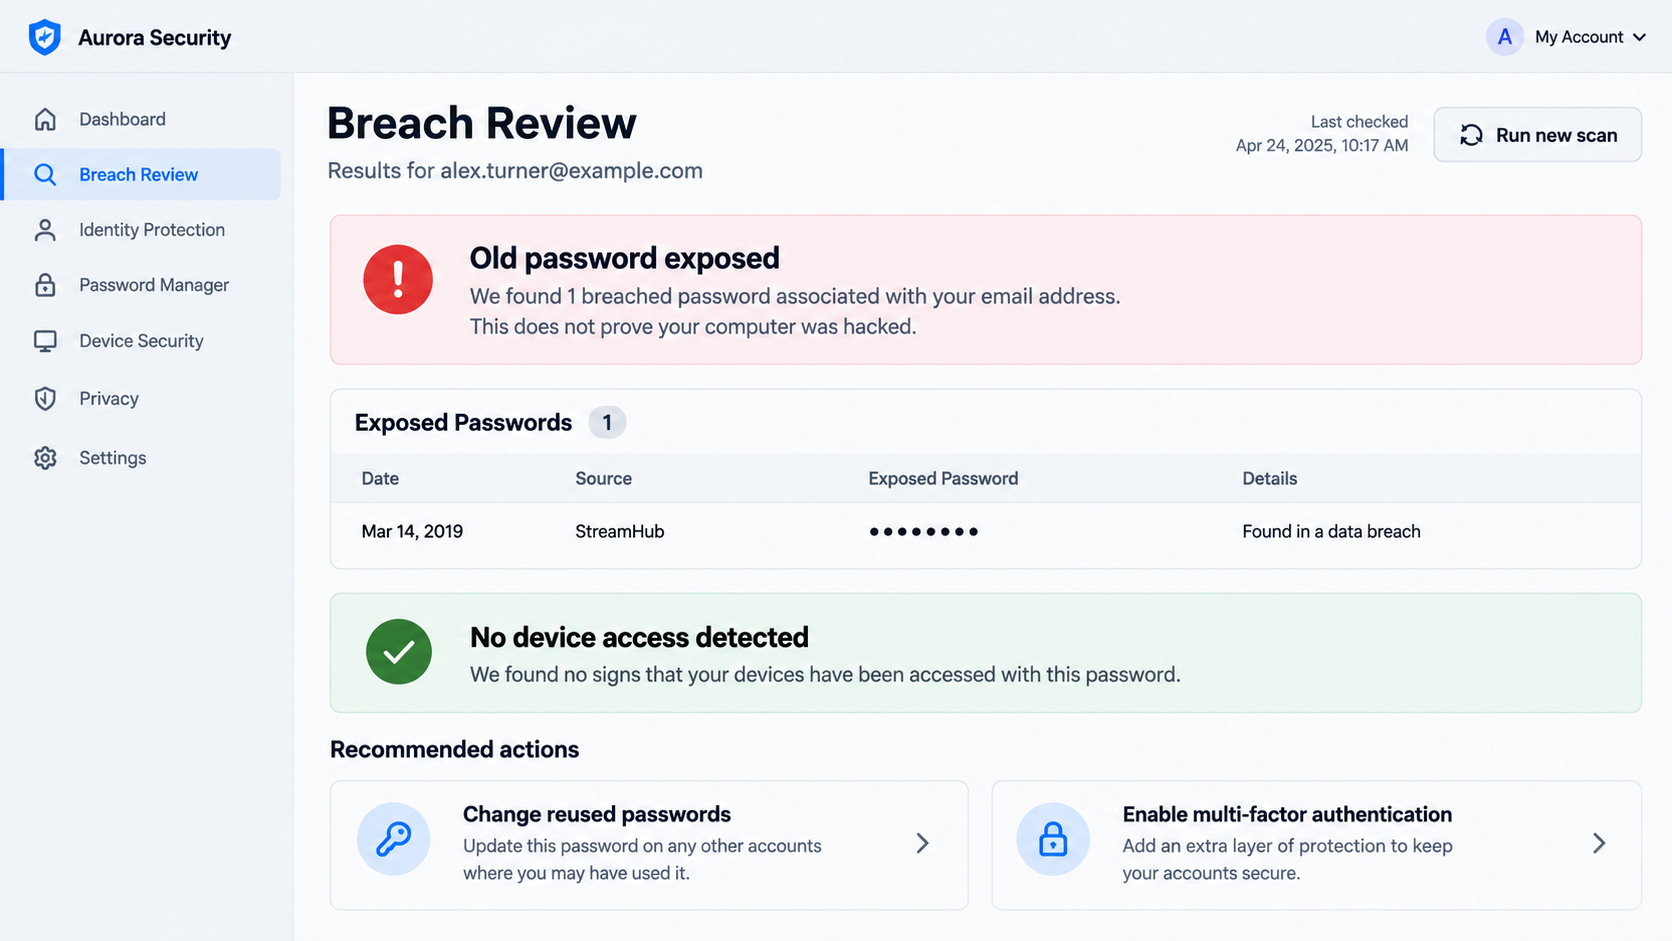Click 'Found in a data breach' details
Image resolution: width=1672 pixels, height=941 pixels.
tap(1331, 532)
